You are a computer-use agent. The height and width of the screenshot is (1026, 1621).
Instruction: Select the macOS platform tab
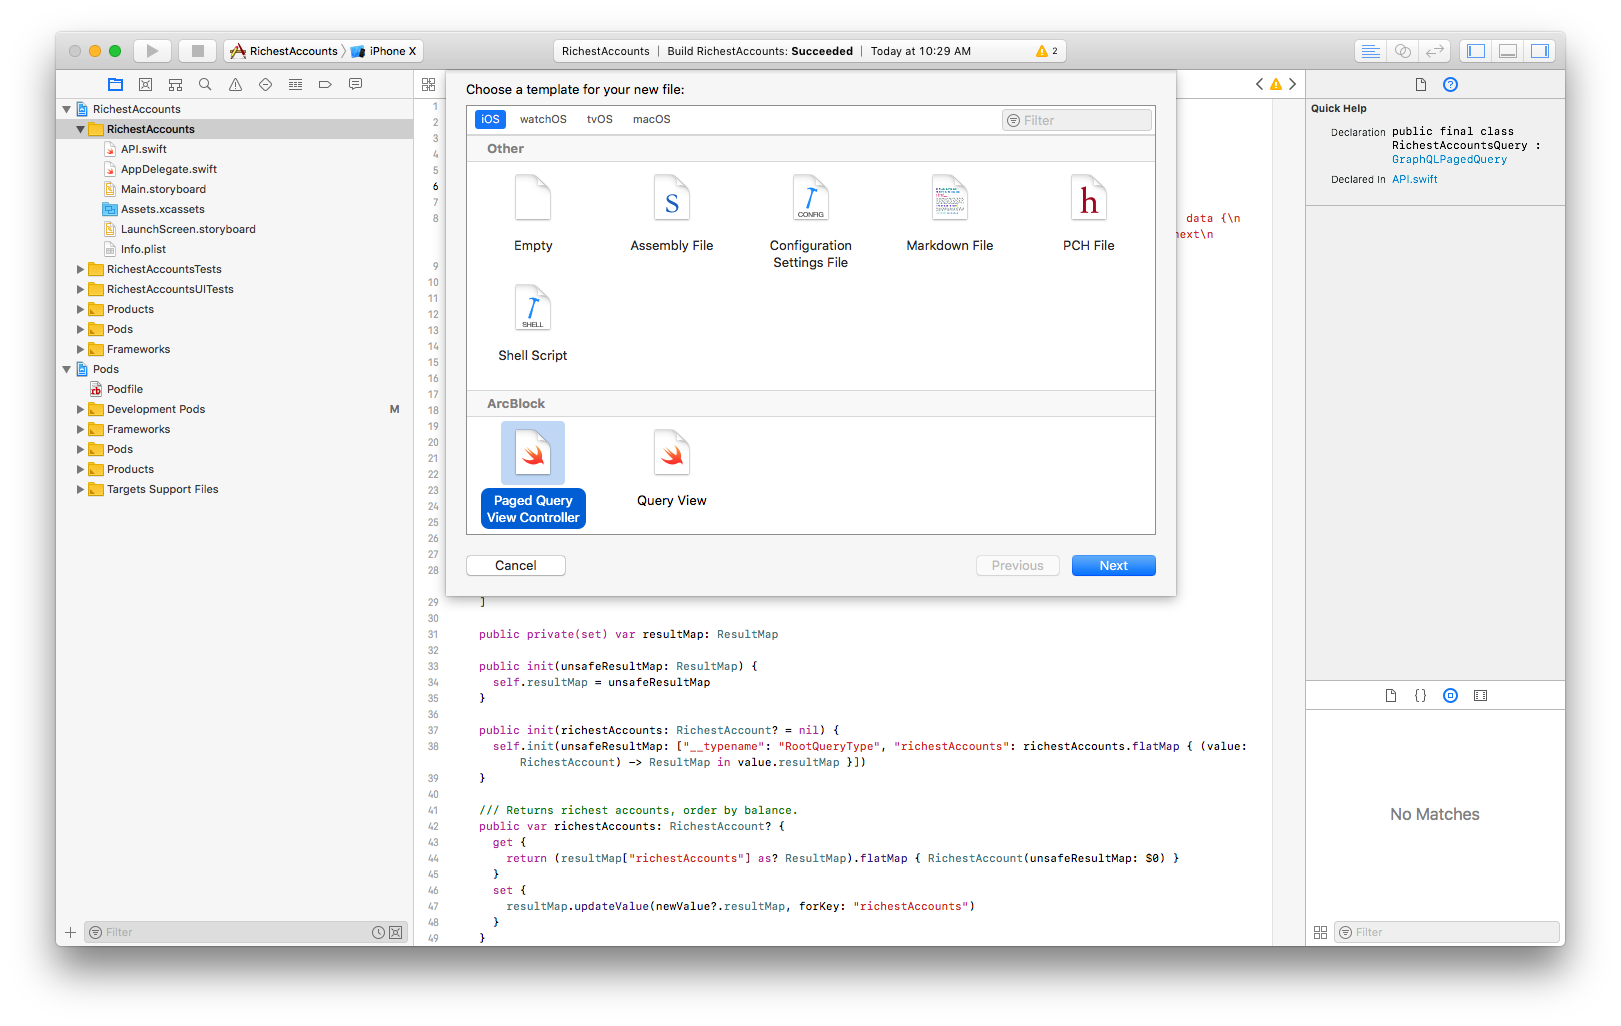click(652, 120)
